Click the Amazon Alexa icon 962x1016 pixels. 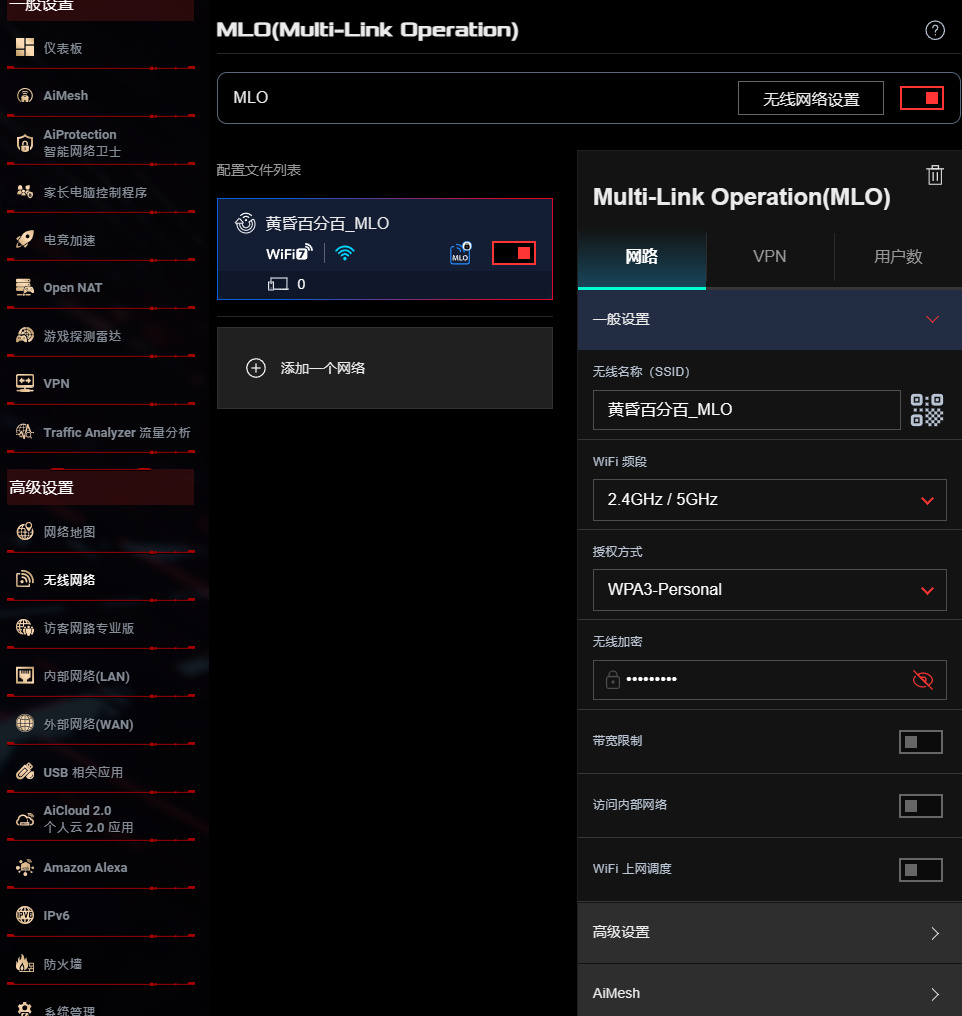(x=25, y=867)
